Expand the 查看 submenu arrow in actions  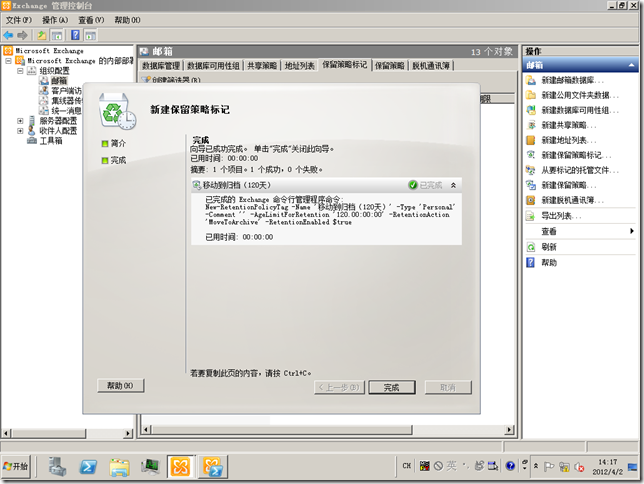[x=631, y=231]
